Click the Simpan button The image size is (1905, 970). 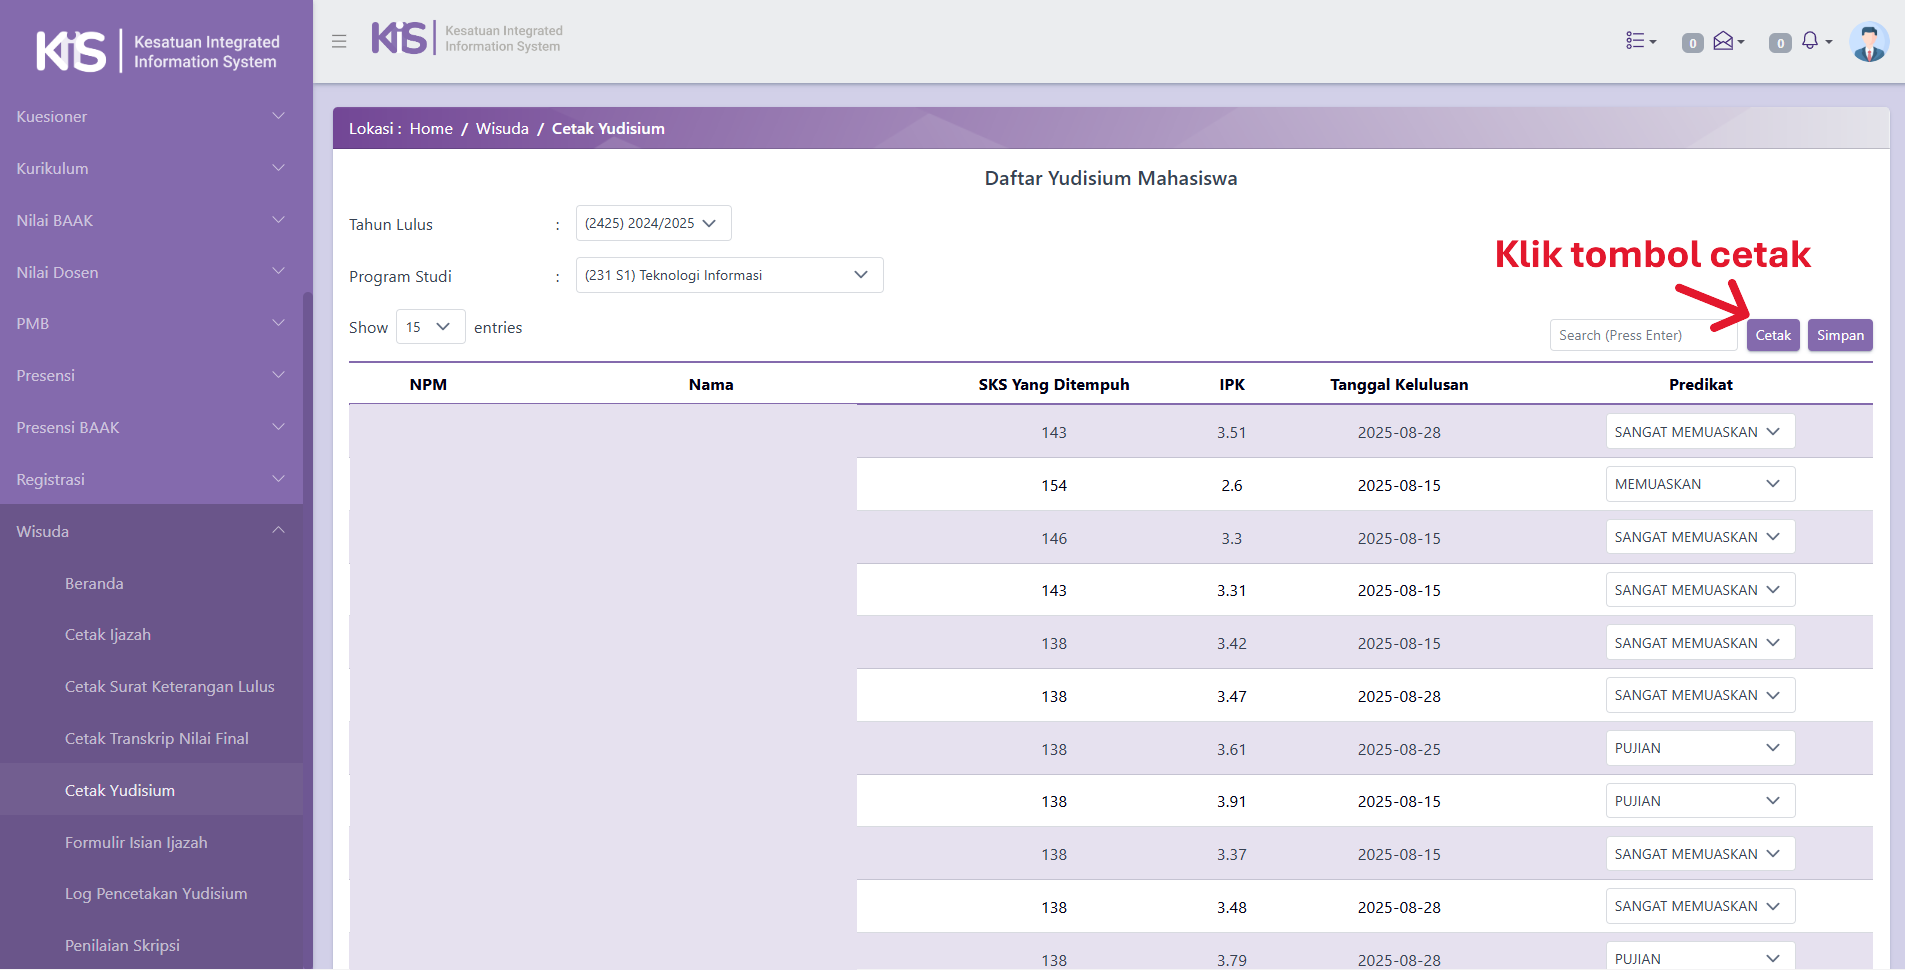click(1839, 335)
